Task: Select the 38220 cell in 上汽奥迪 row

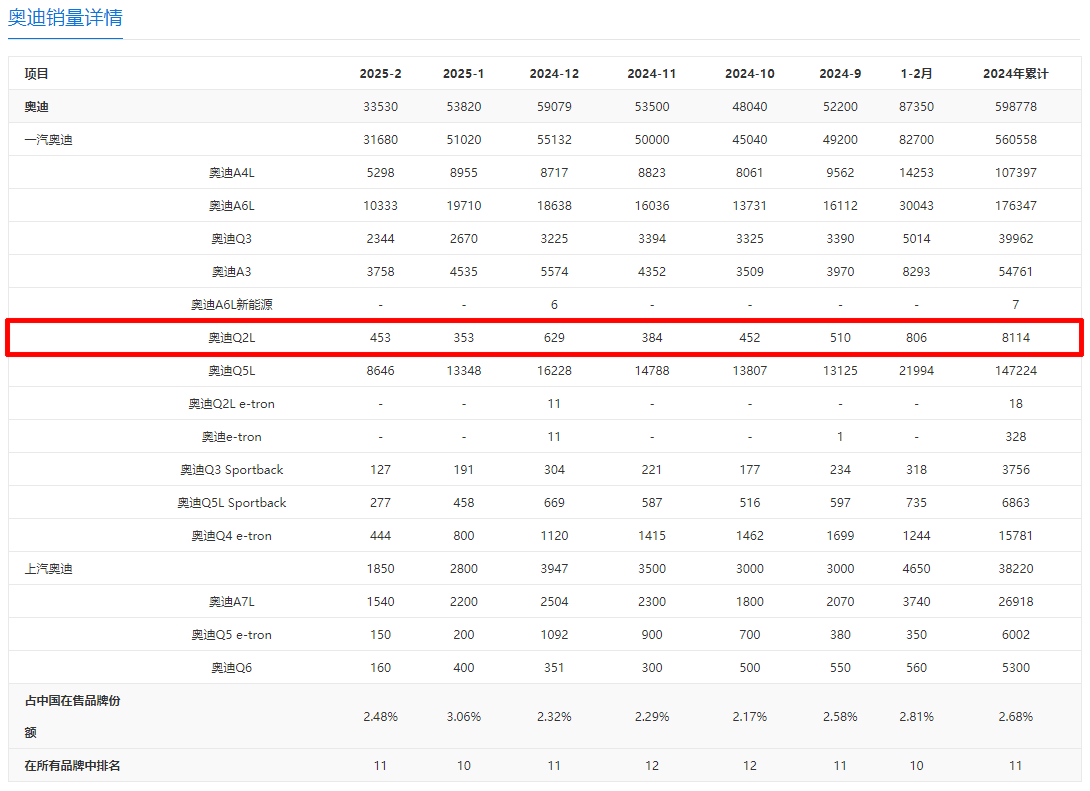Action: [1016, 569]
